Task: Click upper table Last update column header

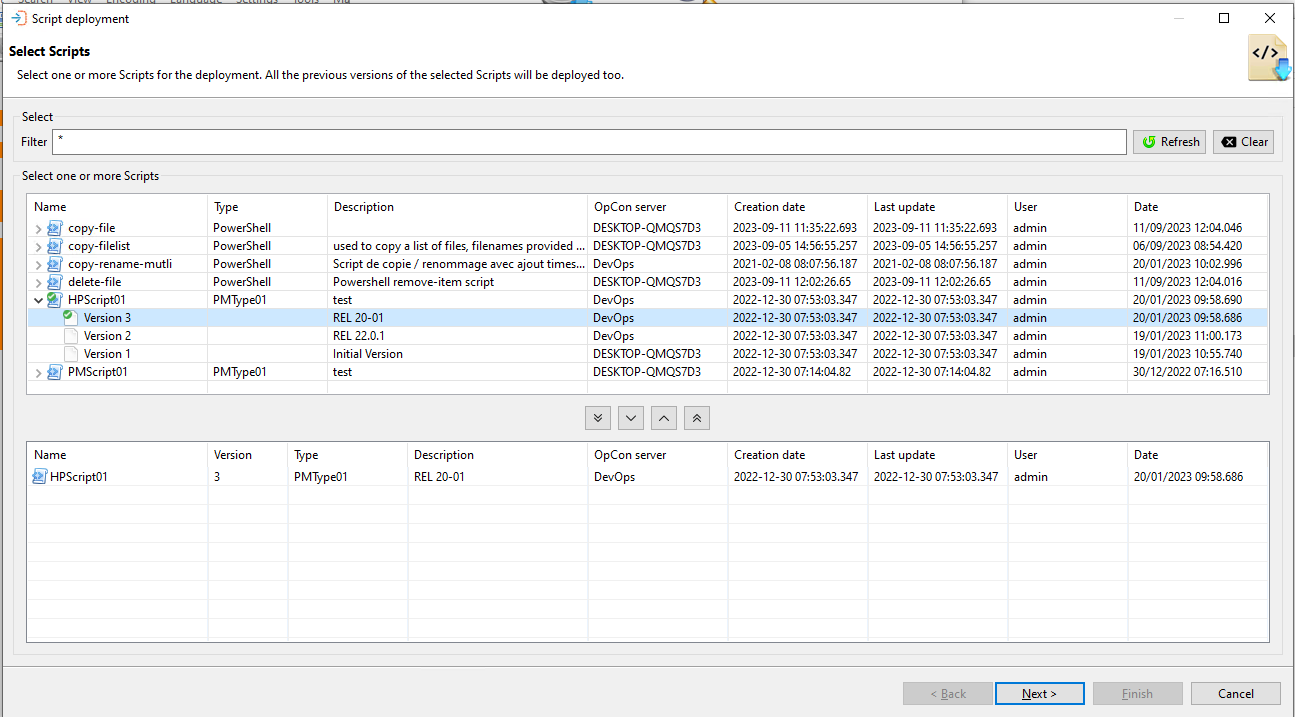Action: [937, 207]
